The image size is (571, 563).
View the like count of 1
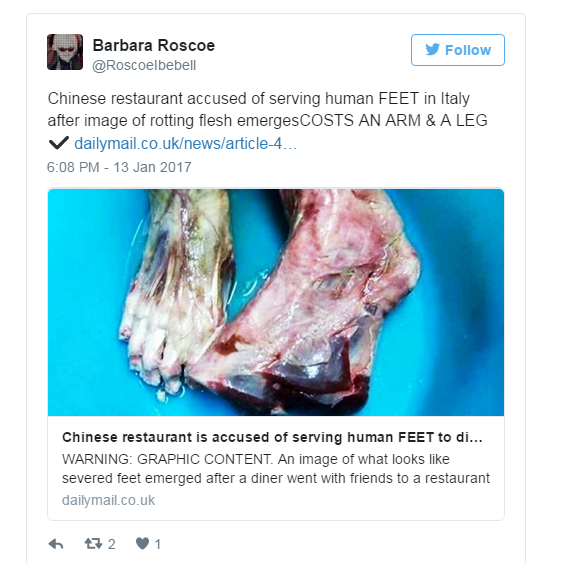157,544
